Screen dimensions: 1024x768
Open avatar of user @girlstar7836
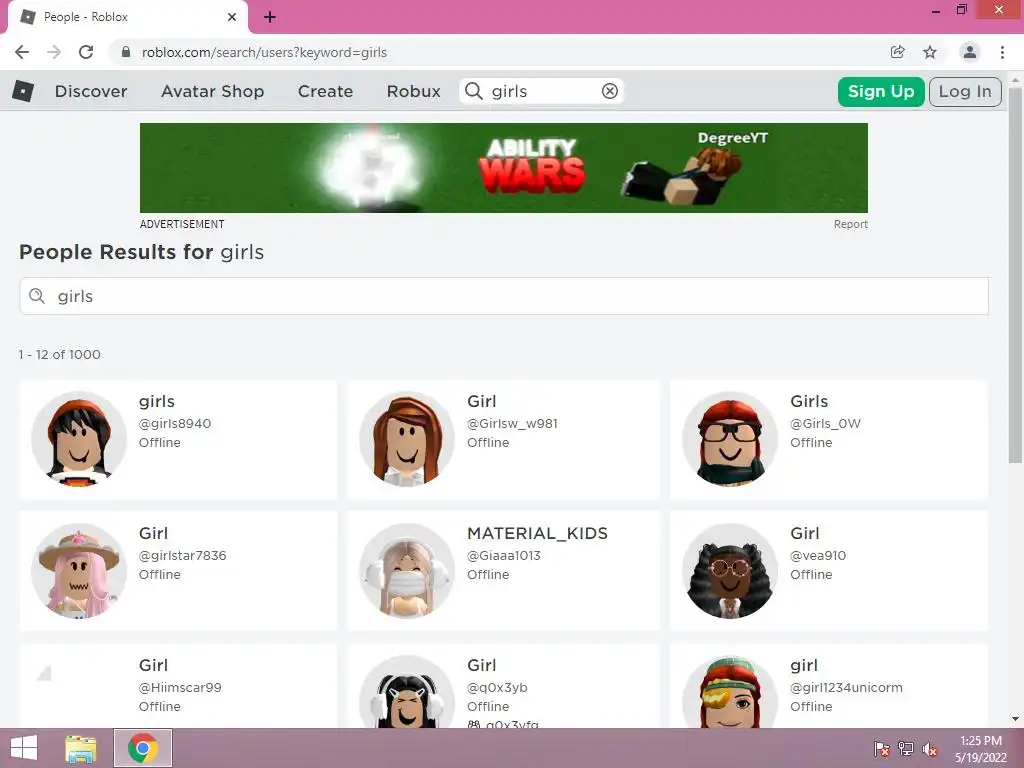click(x=79, y=571)
